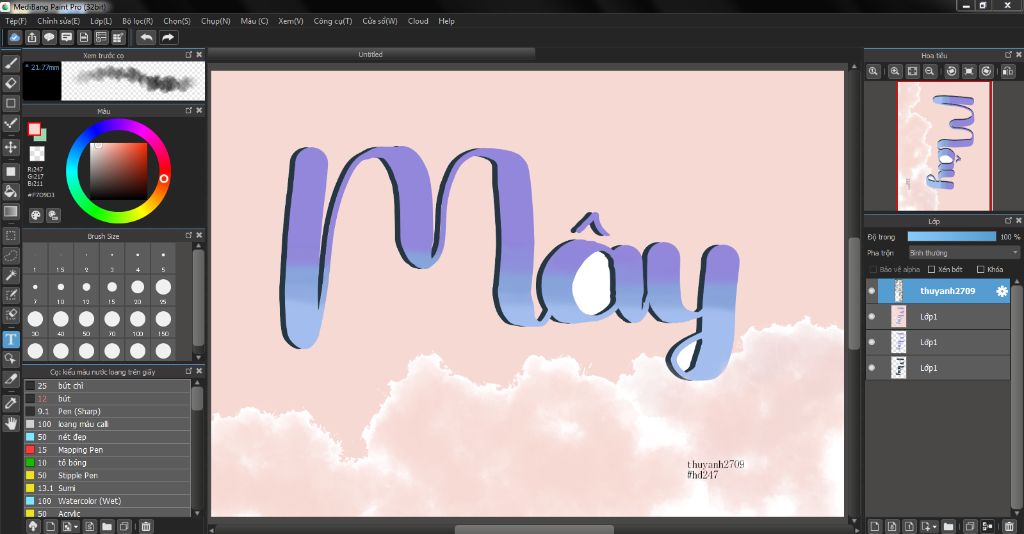The height and width of the screenshot is (534, 1024).
Task: Open the Công cụ(T) menu
Action: point(332,21)
